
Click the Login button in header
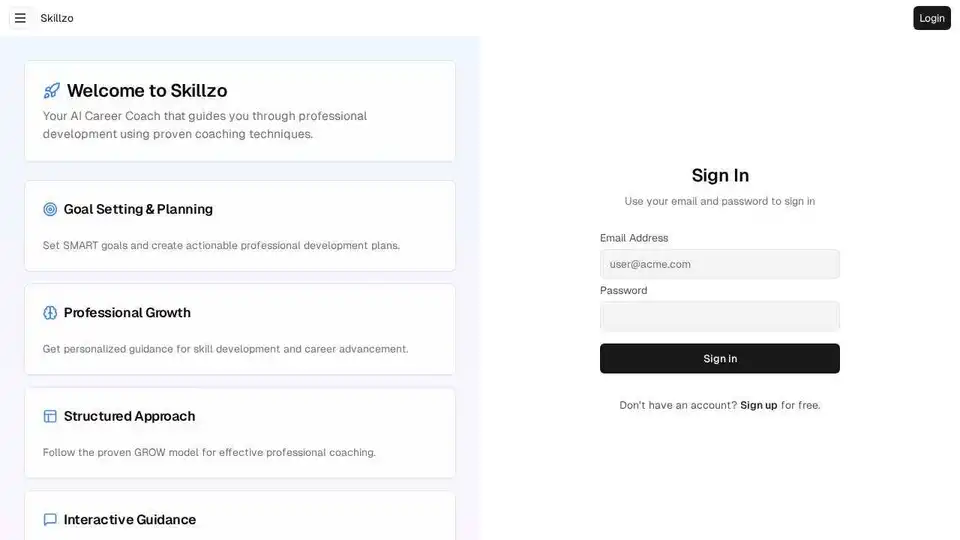click(932, 18)
